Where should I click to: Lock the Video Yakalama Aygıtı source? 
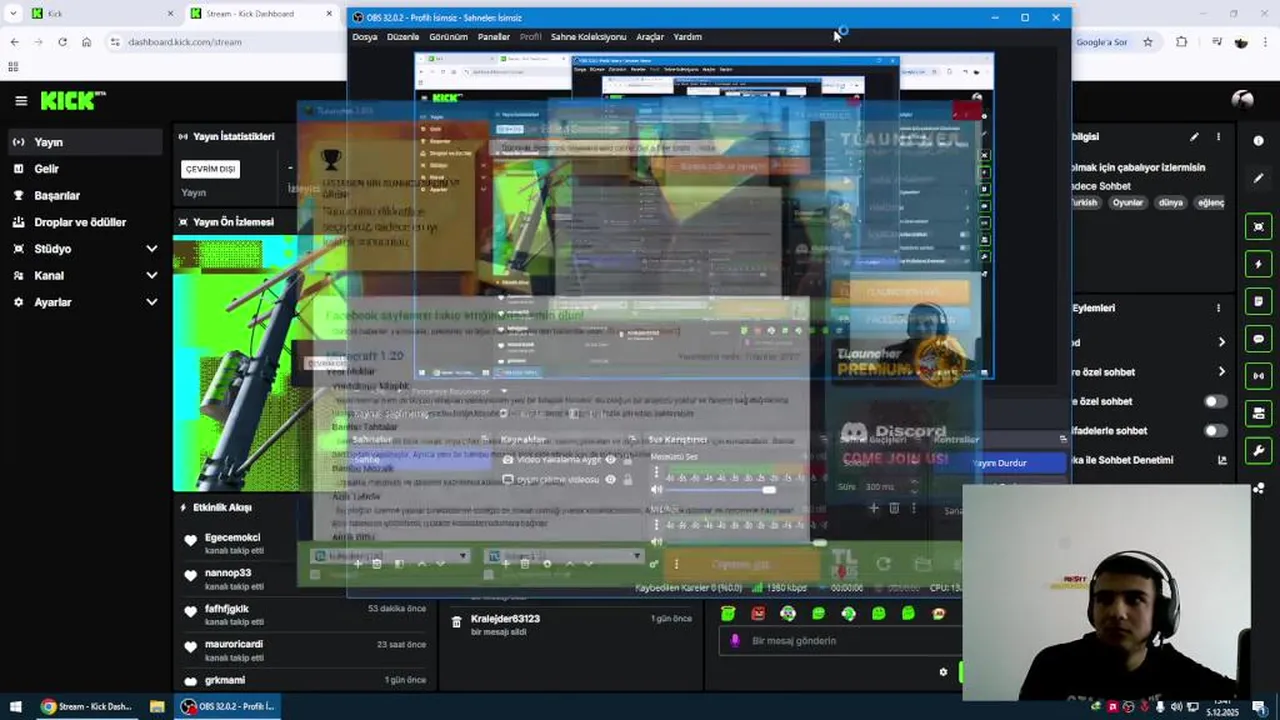tap(628, 460)
